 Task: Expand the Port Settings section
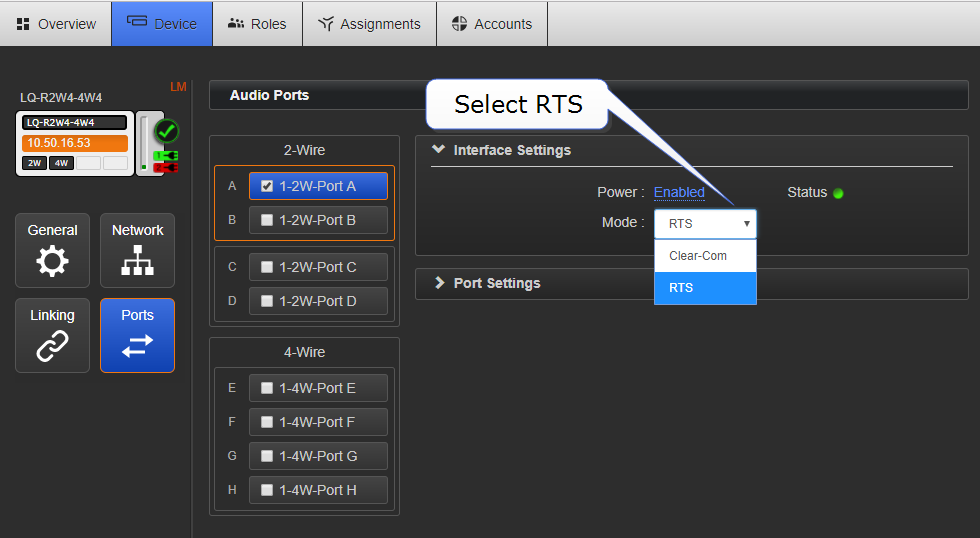497,283
